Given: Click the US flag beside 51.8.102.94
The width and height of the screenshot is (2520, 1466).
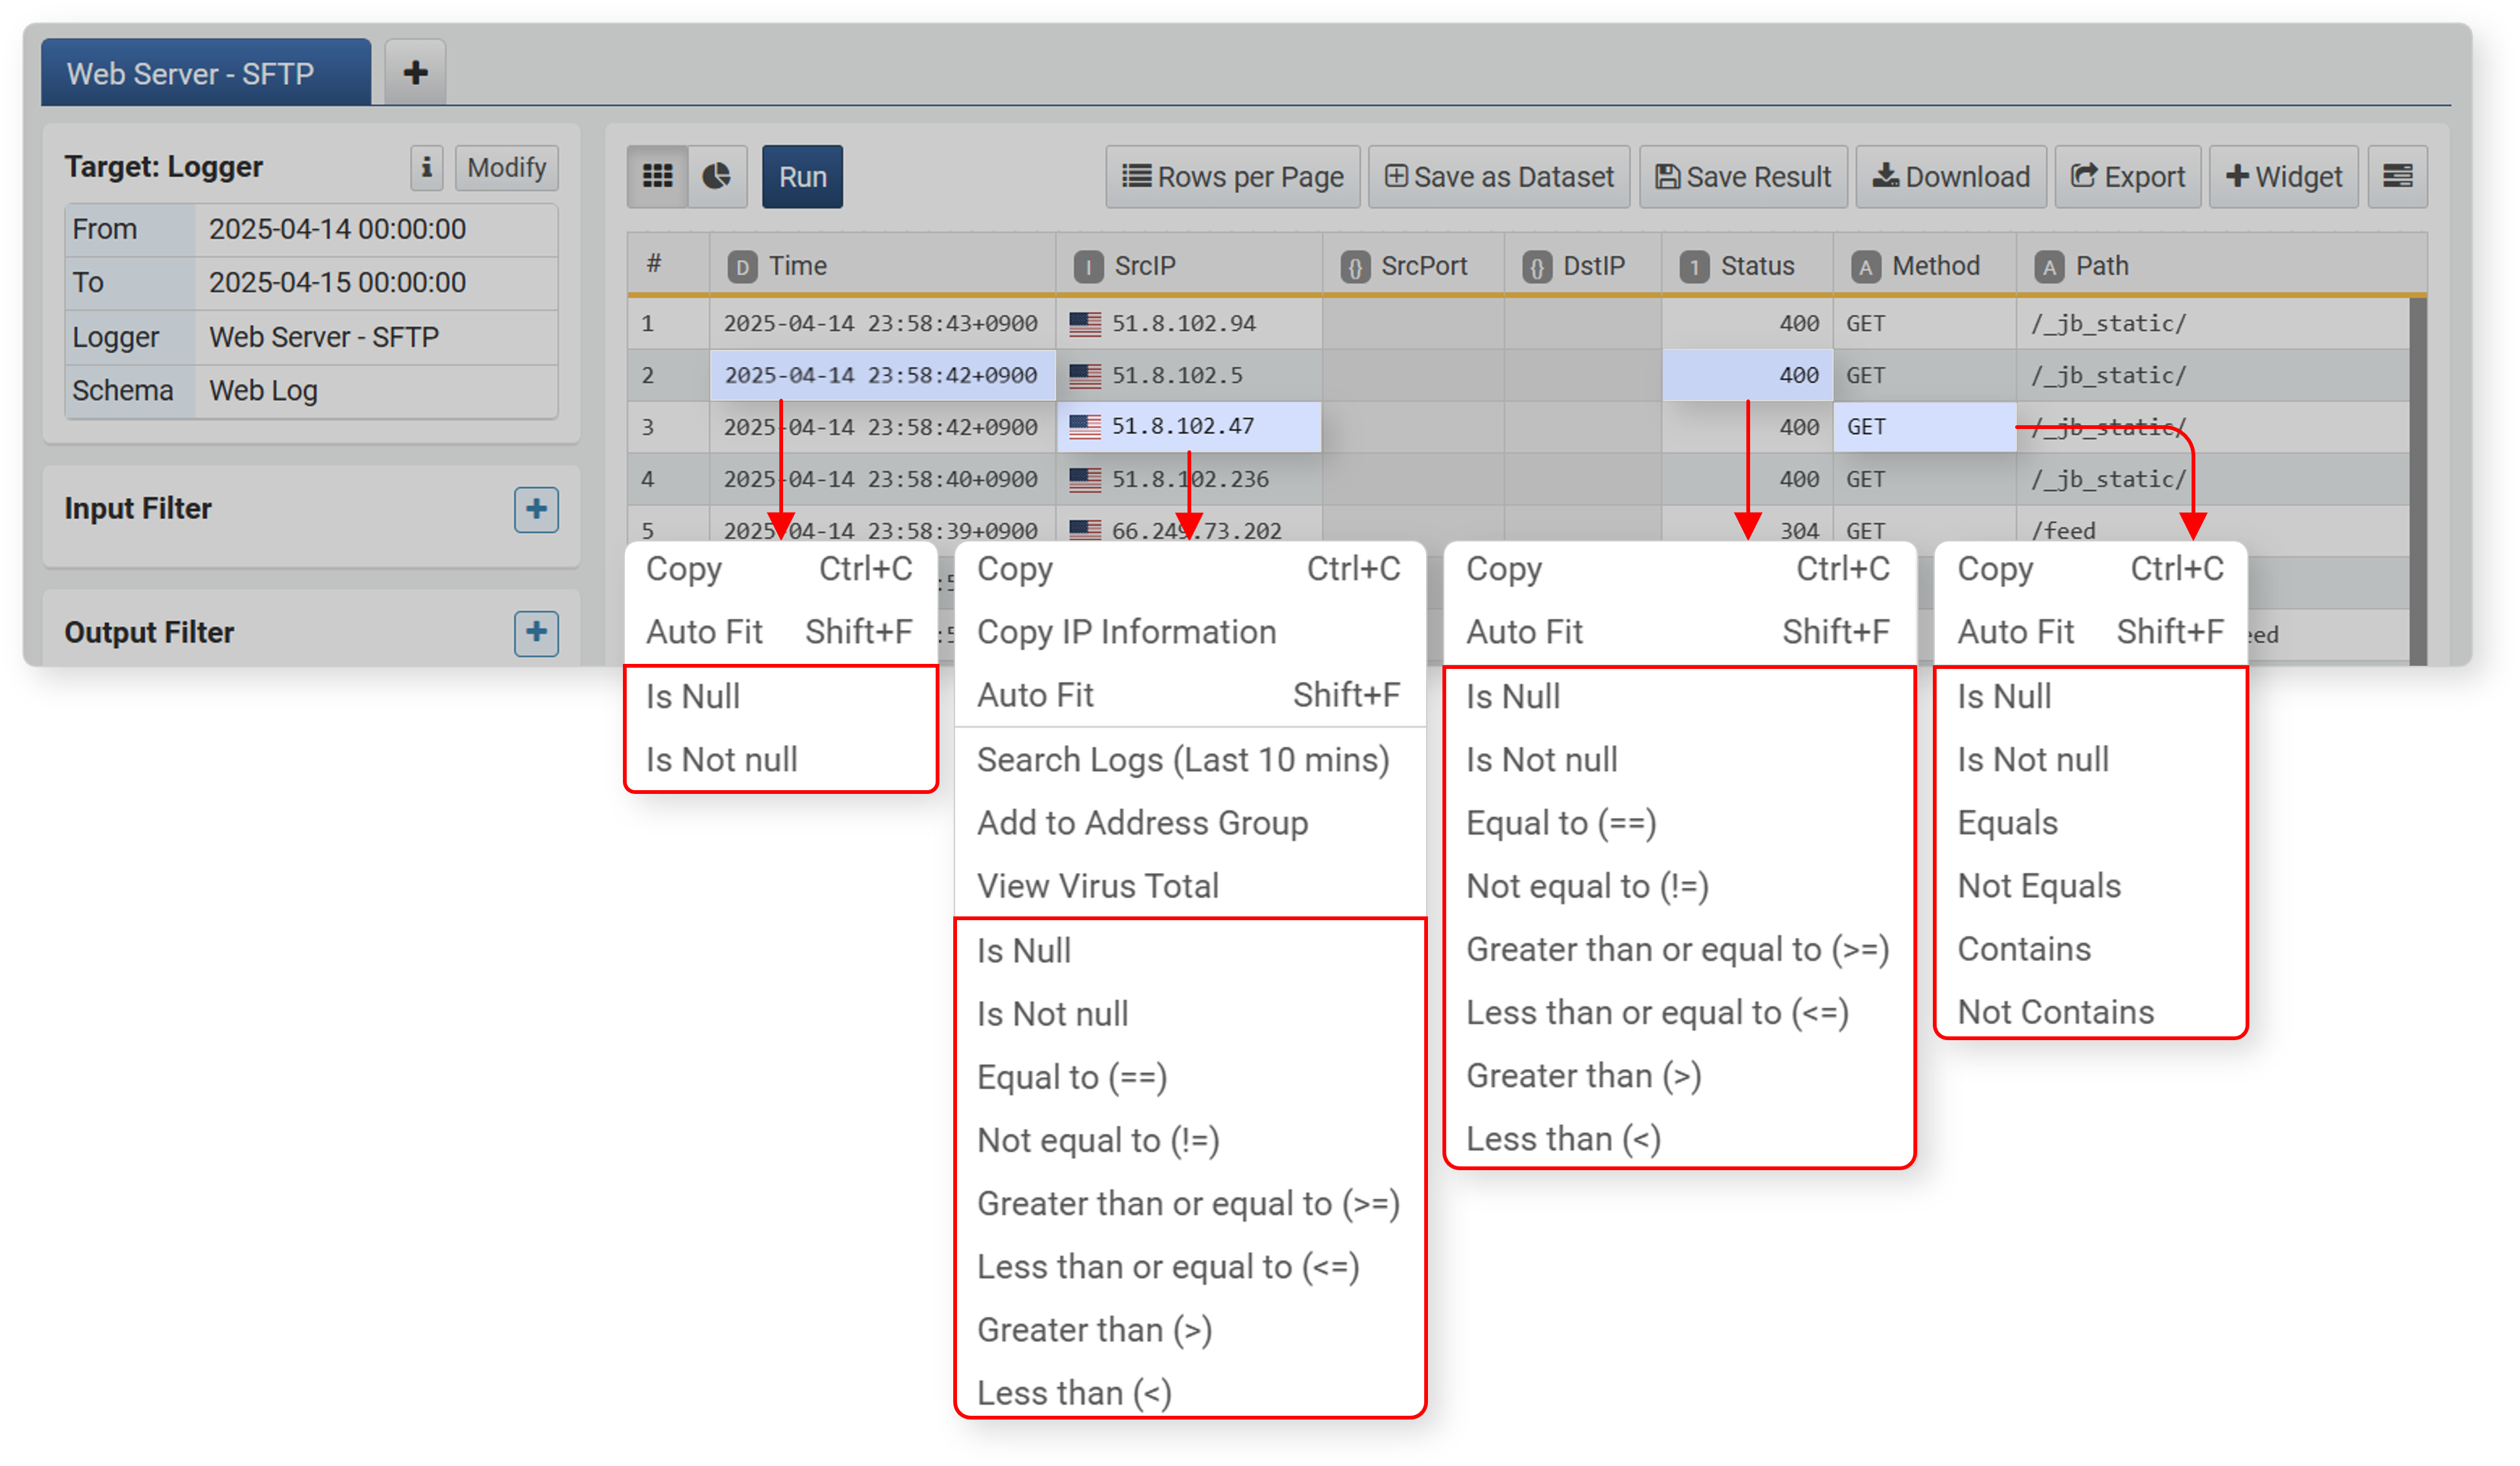Looking at the screenshot, I should coord(1085,323).
